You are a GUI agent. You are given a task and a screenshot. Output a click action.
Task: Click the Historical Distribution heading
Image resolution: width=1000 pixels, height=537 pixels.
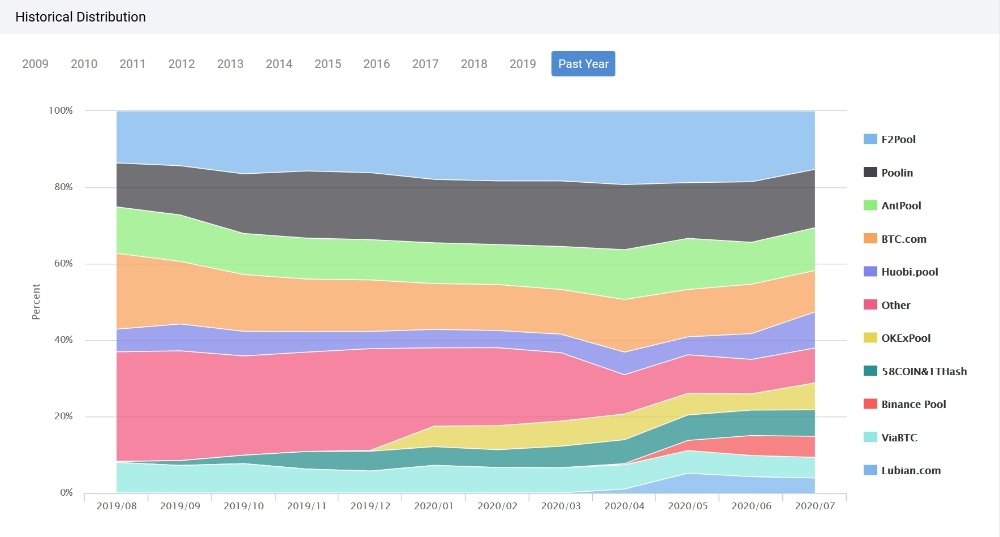(x=80, y=17)
